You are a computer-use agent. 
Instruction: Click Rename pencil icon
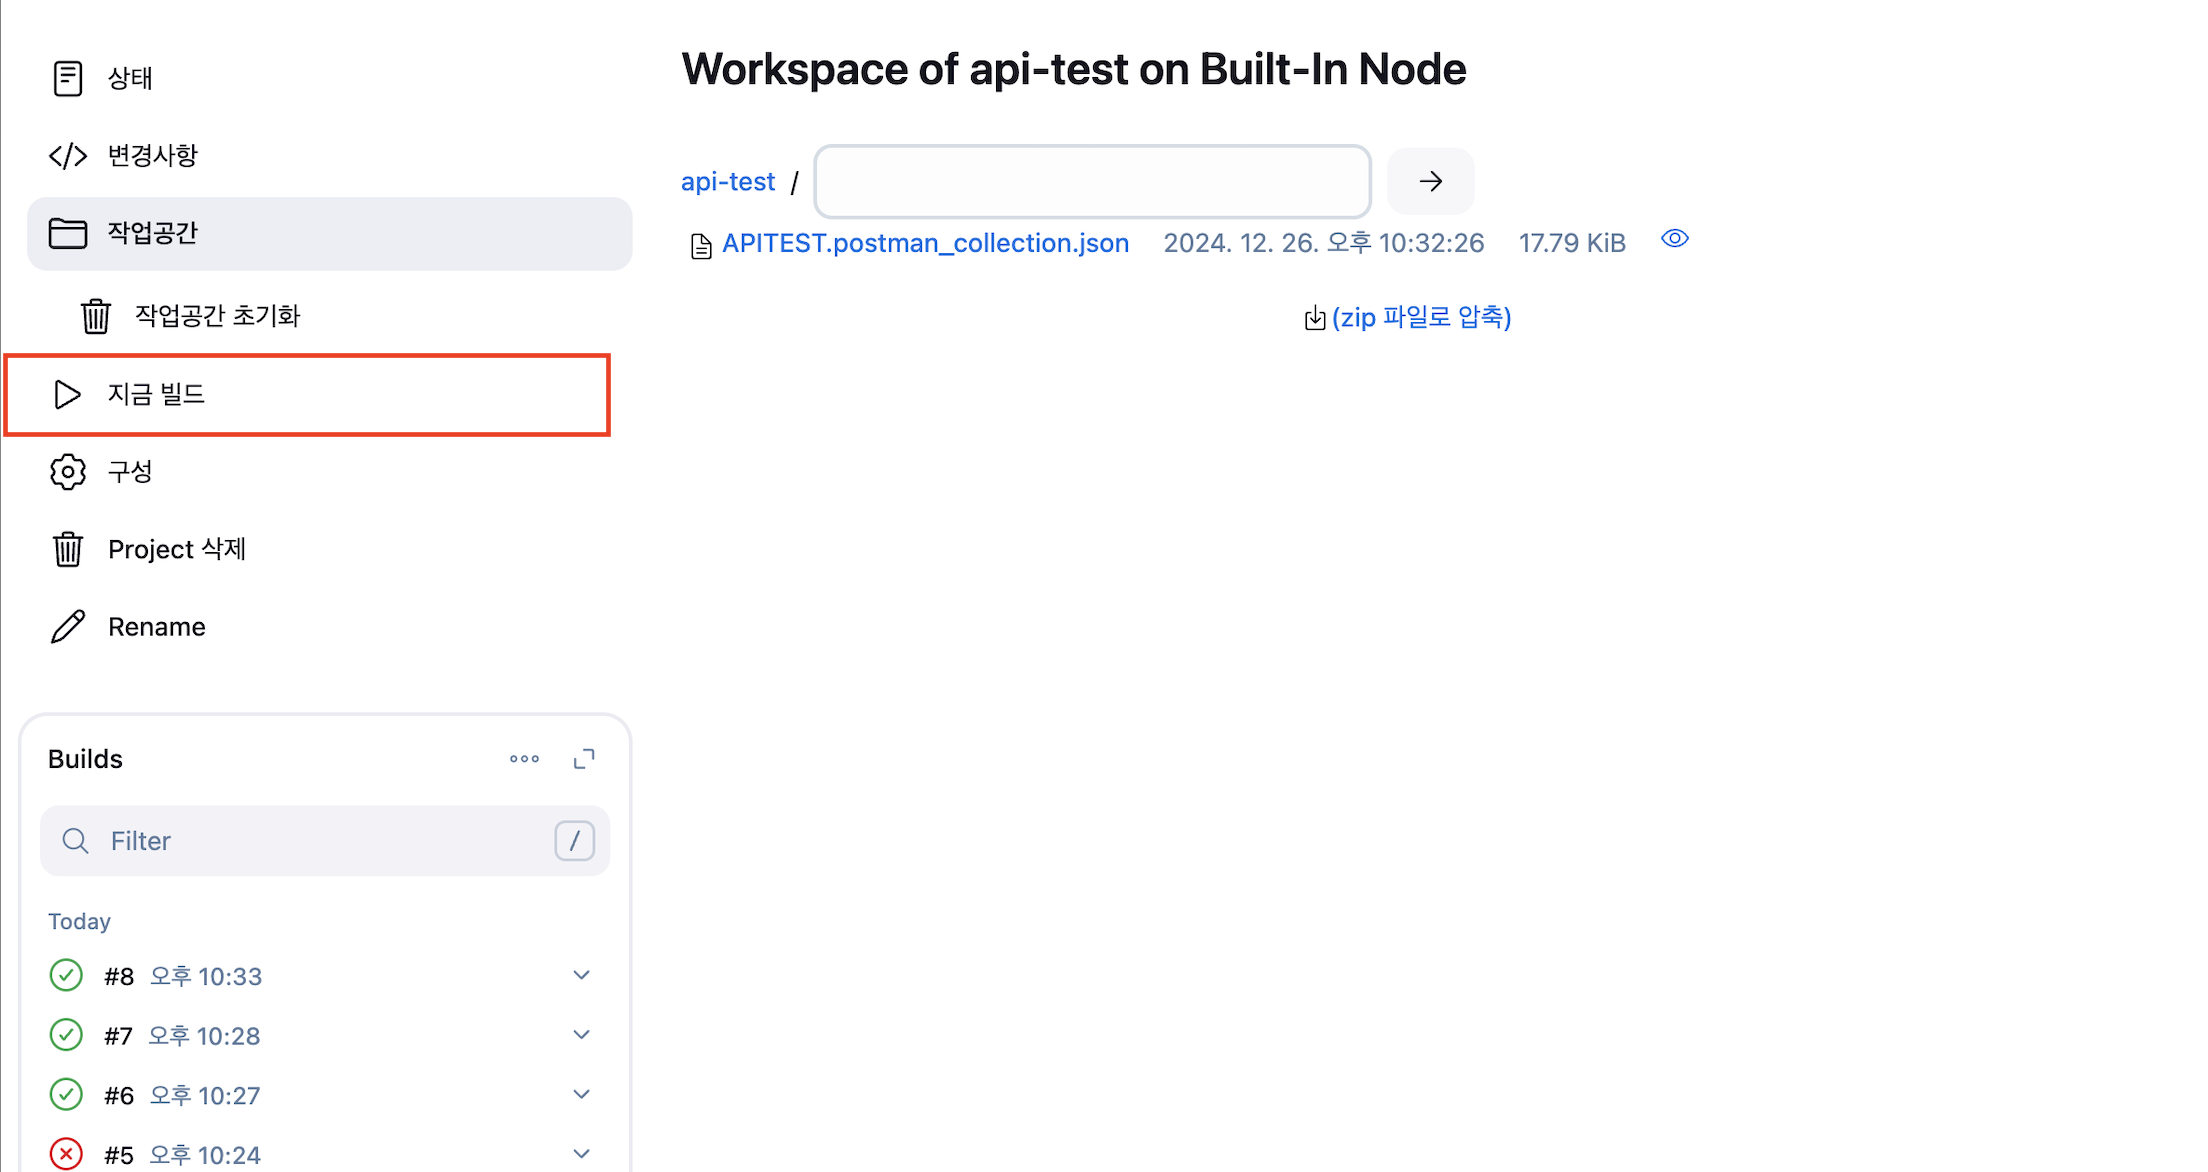67,627
